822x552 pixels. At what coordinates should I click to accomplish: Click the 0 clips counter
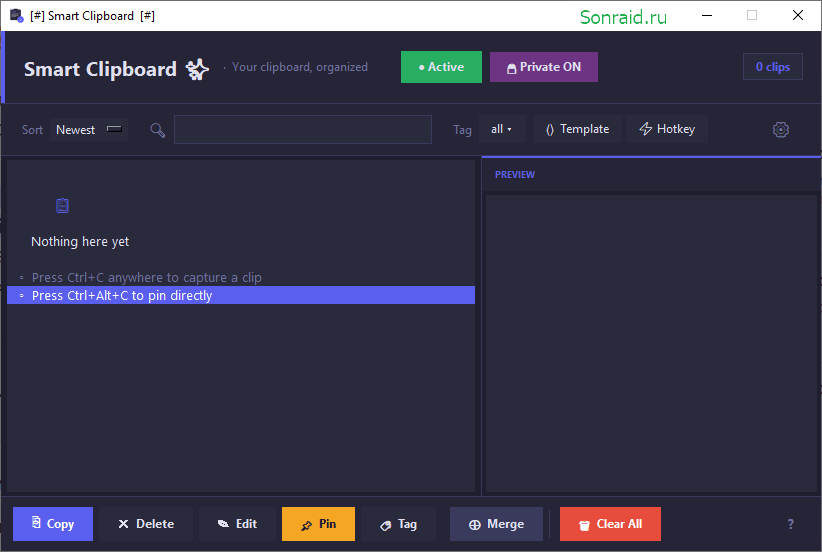[x=773, y=67]
